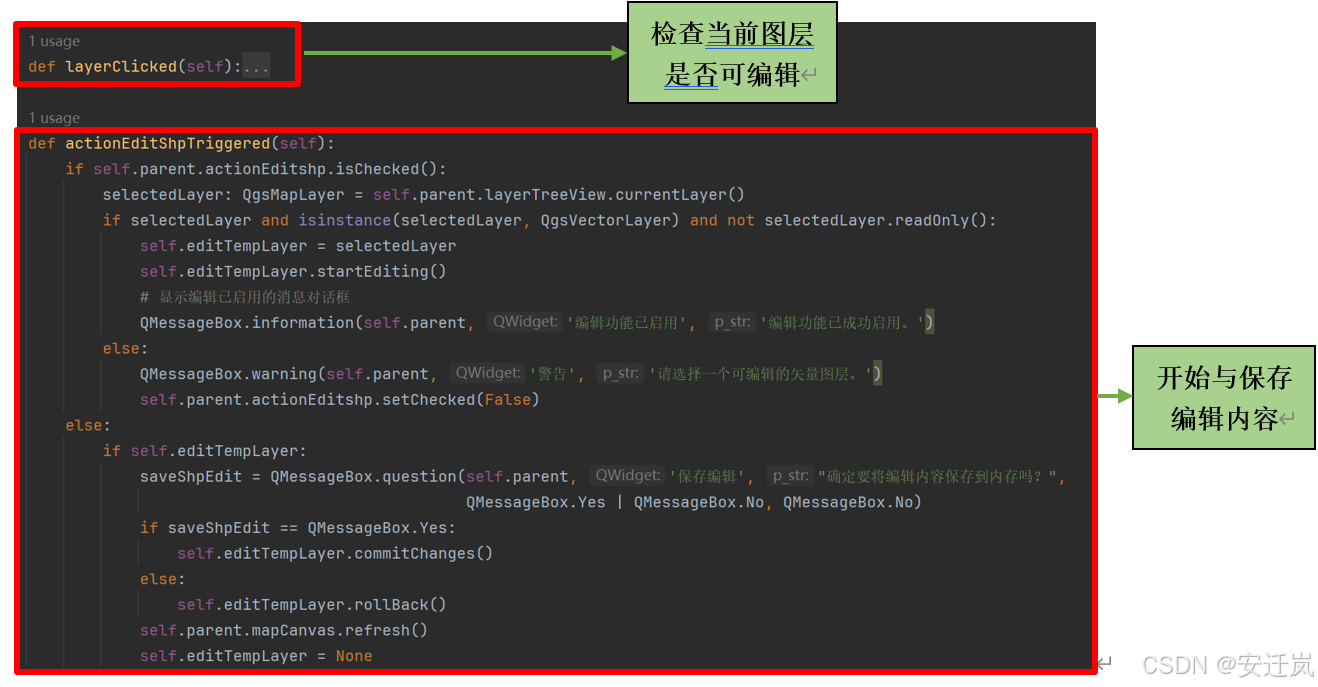Click QWidget inlay hint in information line
Screen dimensions: 1318x687
pyautogui.click(x=526, y=322)
